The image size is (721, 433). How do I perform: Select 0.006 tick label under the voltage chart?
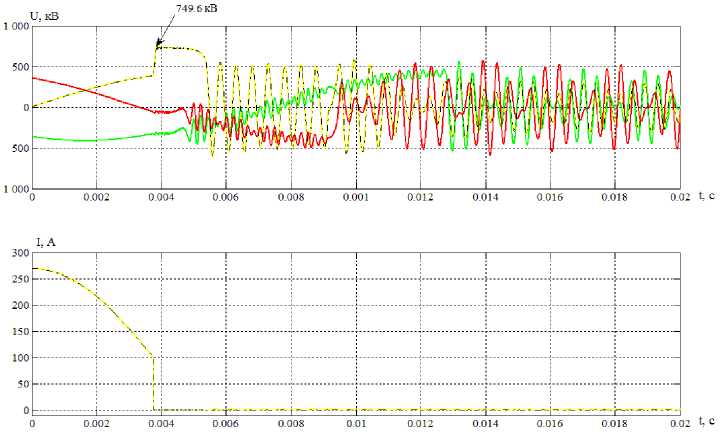[226, 197]
